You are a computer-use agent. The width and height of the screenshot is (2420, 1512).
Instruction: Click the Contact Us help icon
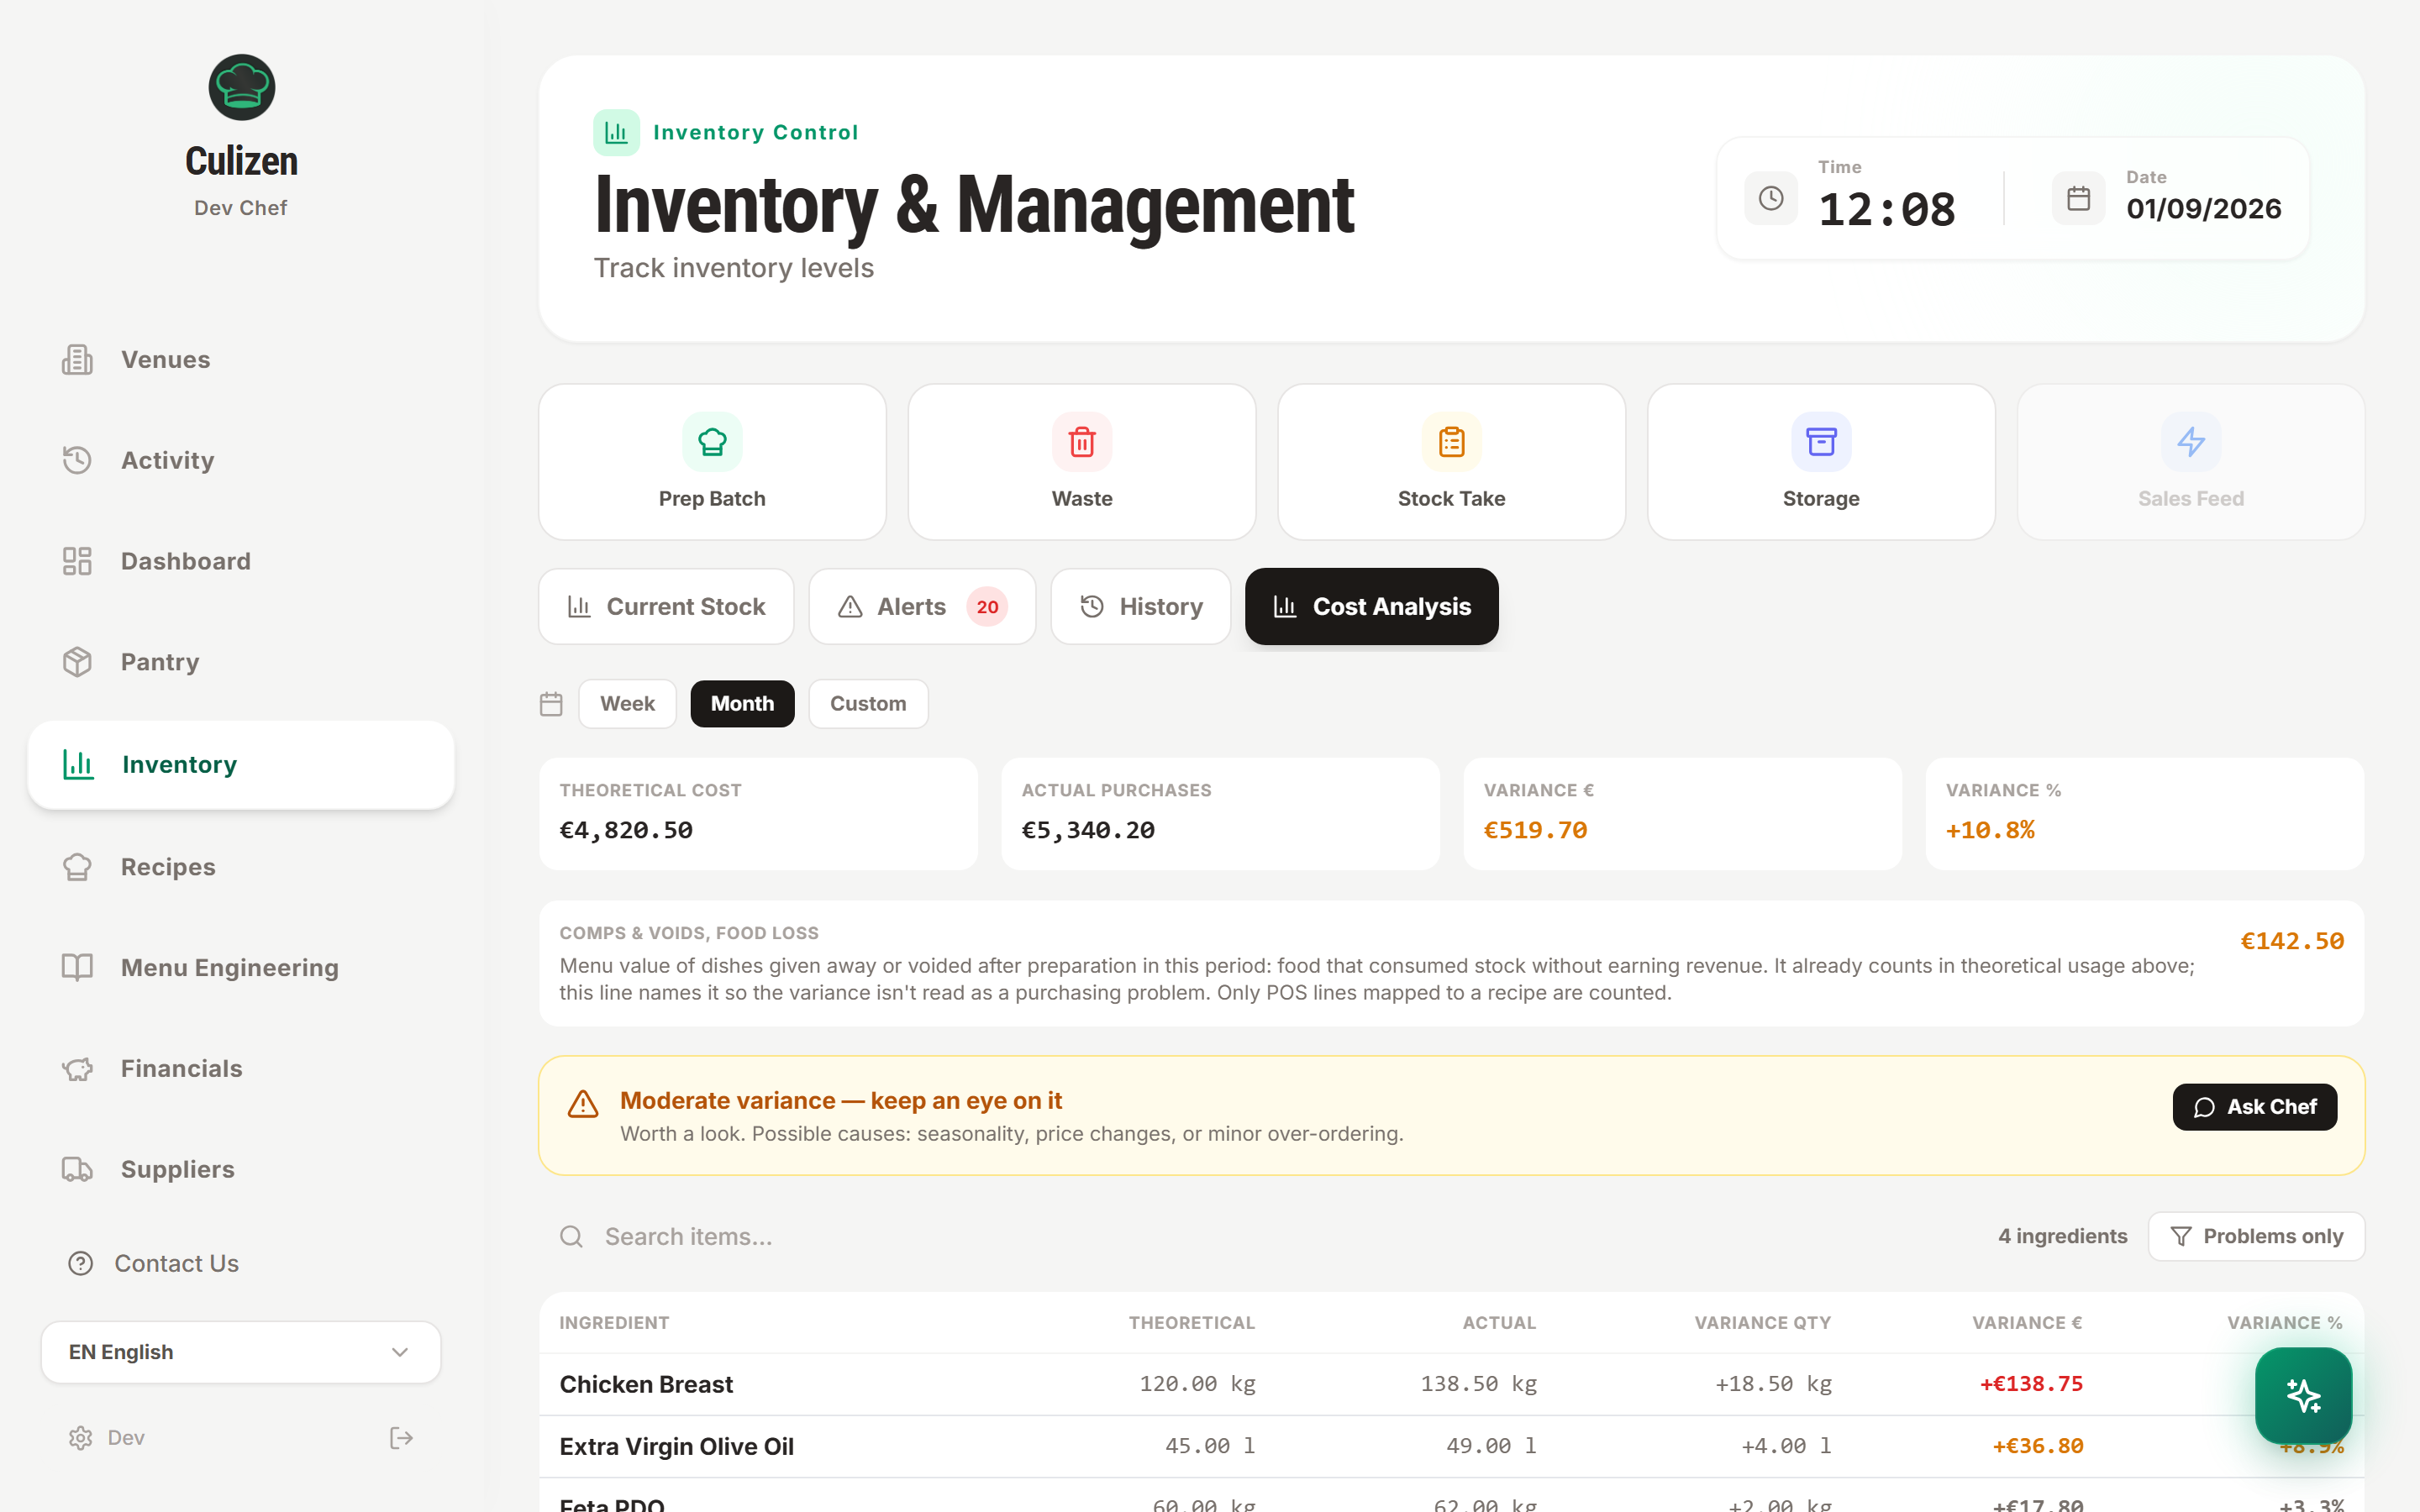click(x=80, y=1264)
